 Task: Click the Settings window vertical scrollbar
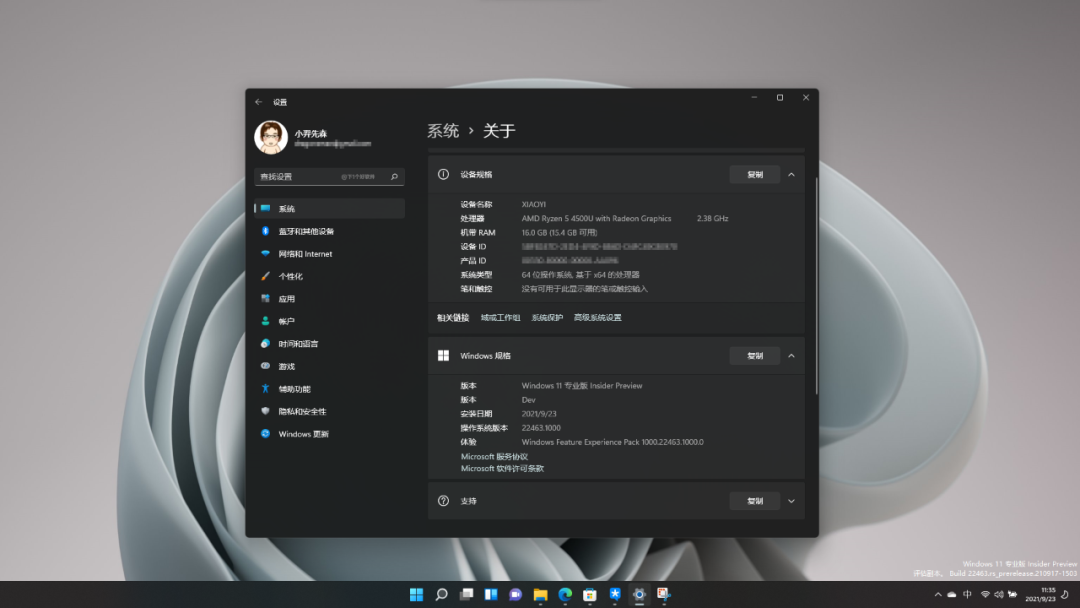[817, 286]
